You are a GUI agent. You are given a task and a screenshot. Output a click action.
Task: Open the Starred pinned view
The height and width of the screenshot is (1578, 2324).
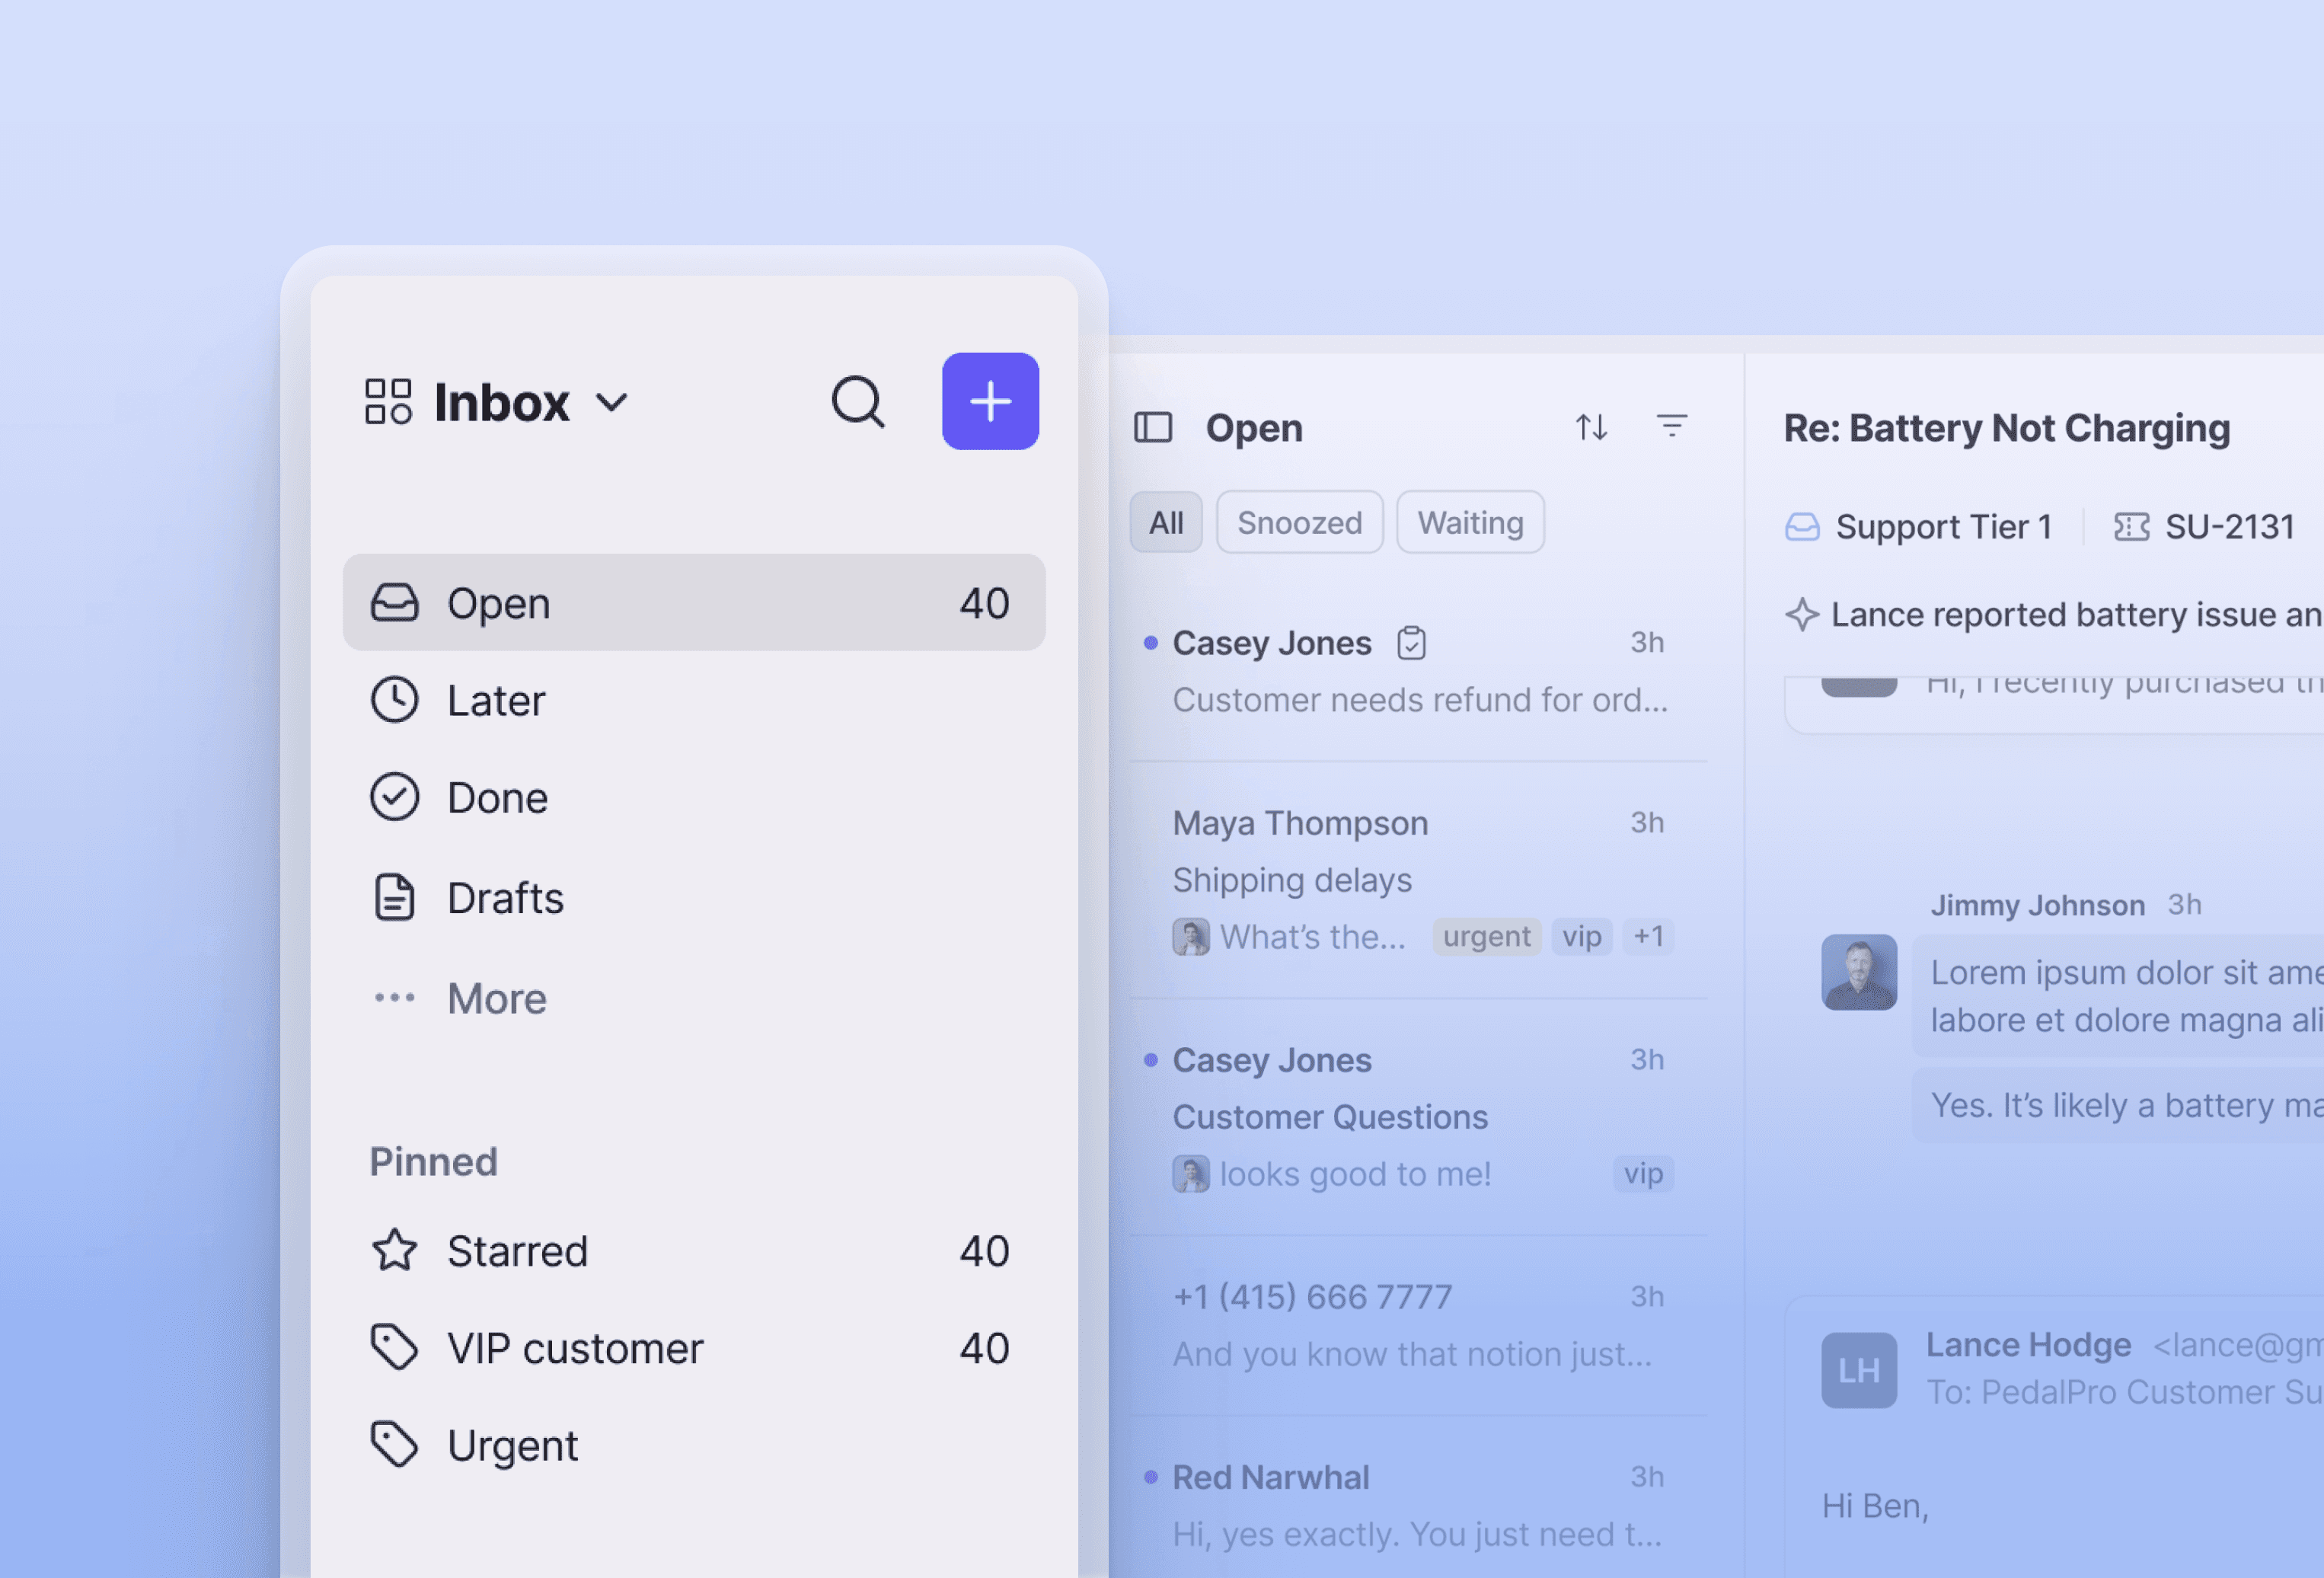tap(516, 1251)
